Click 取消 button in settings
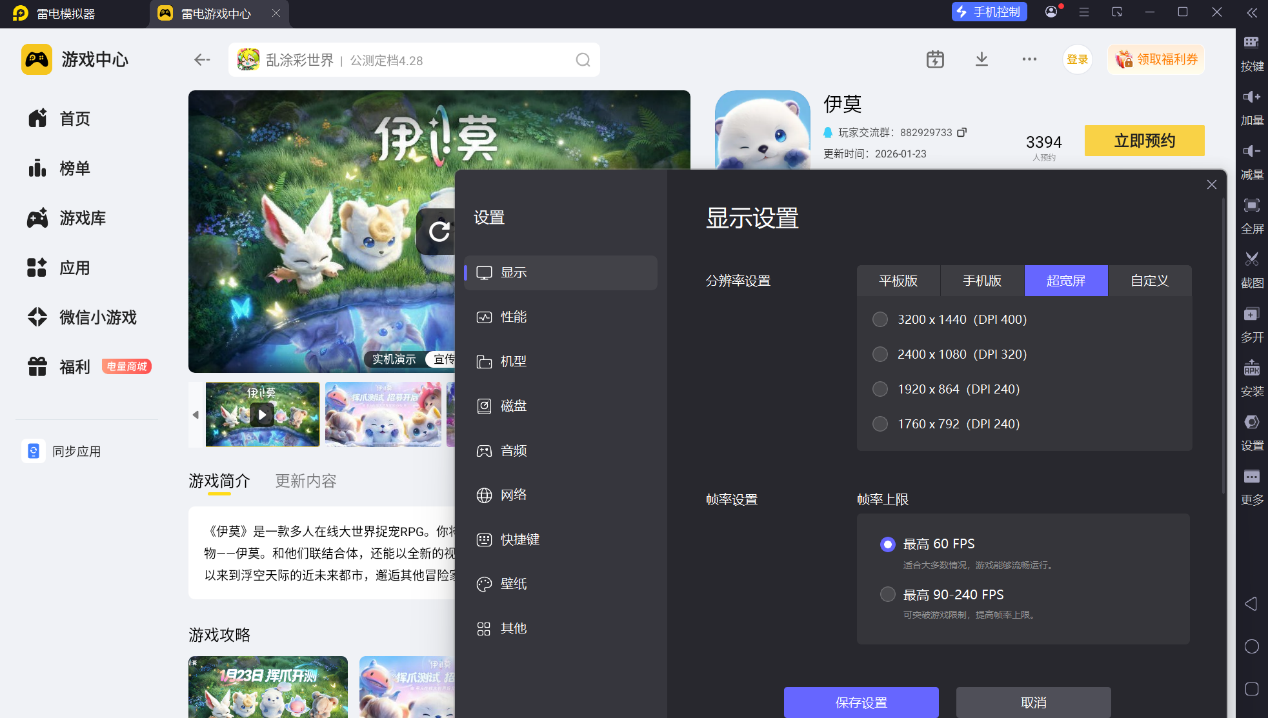This screenshot has width=1268, height=718. pos(1033,702)
